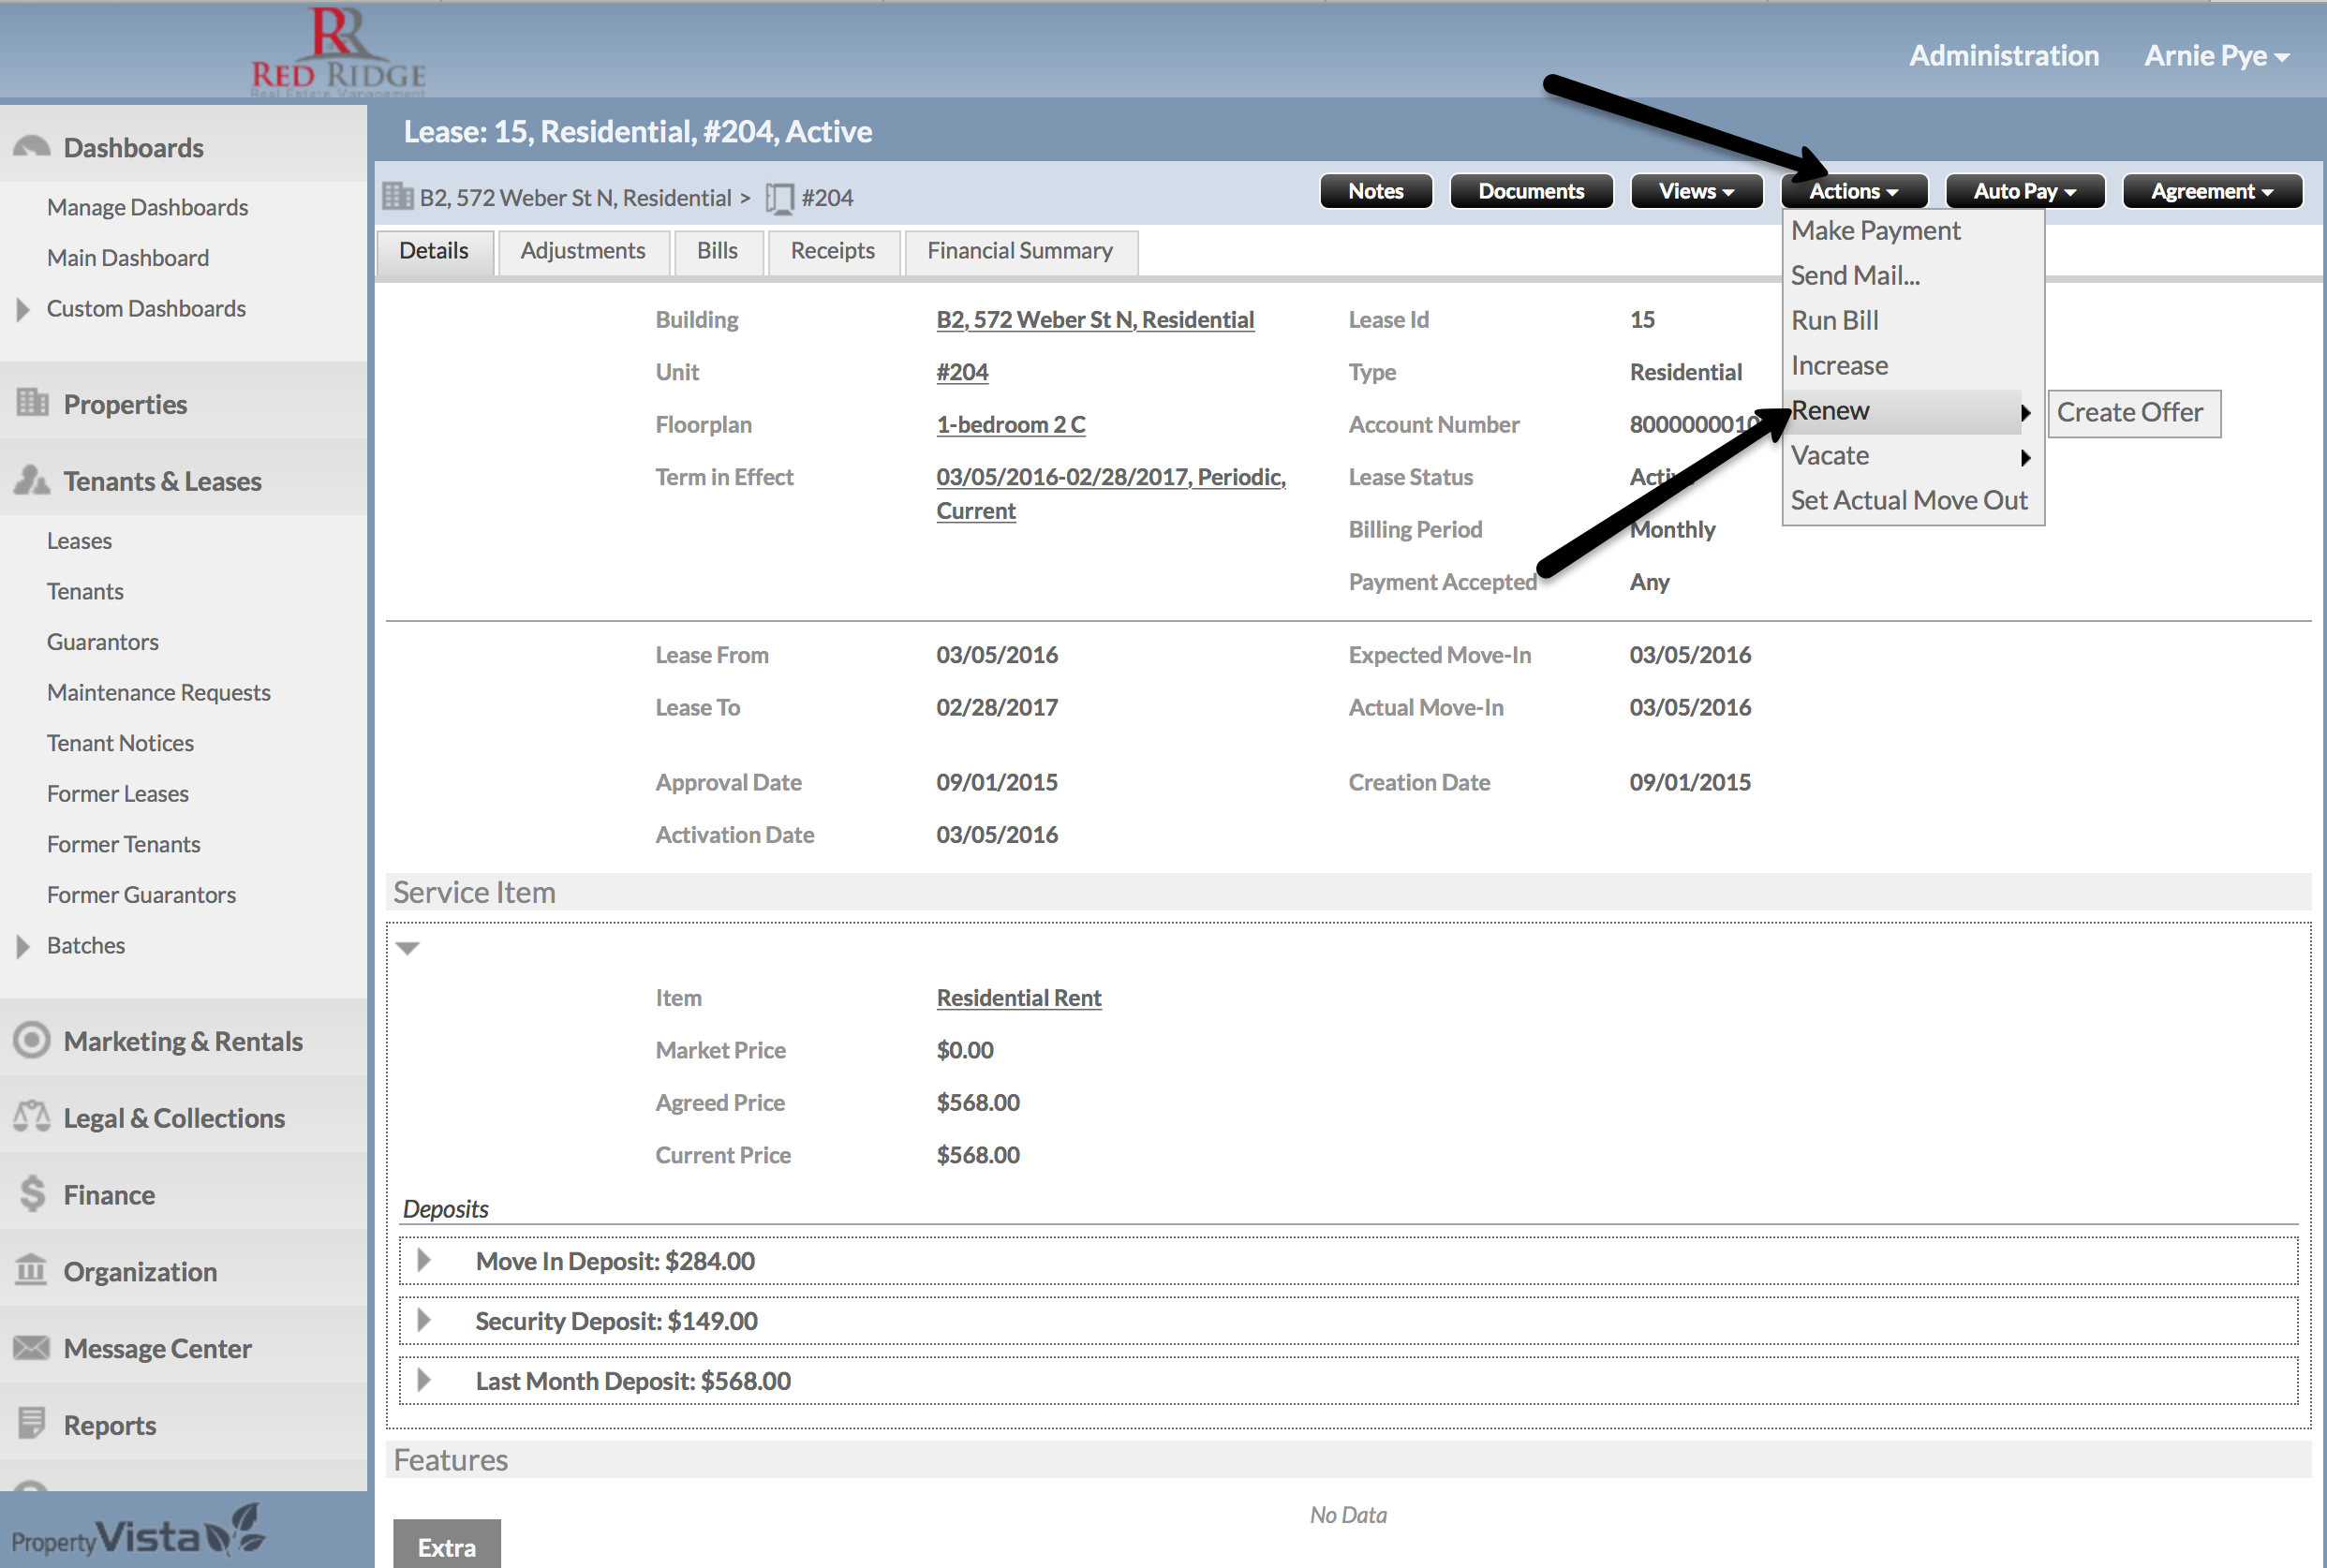The width and height of the screenshot is (2327, 1568).
Task: Click the Finance dollar sign icon
Action: tap(32, 1193)
